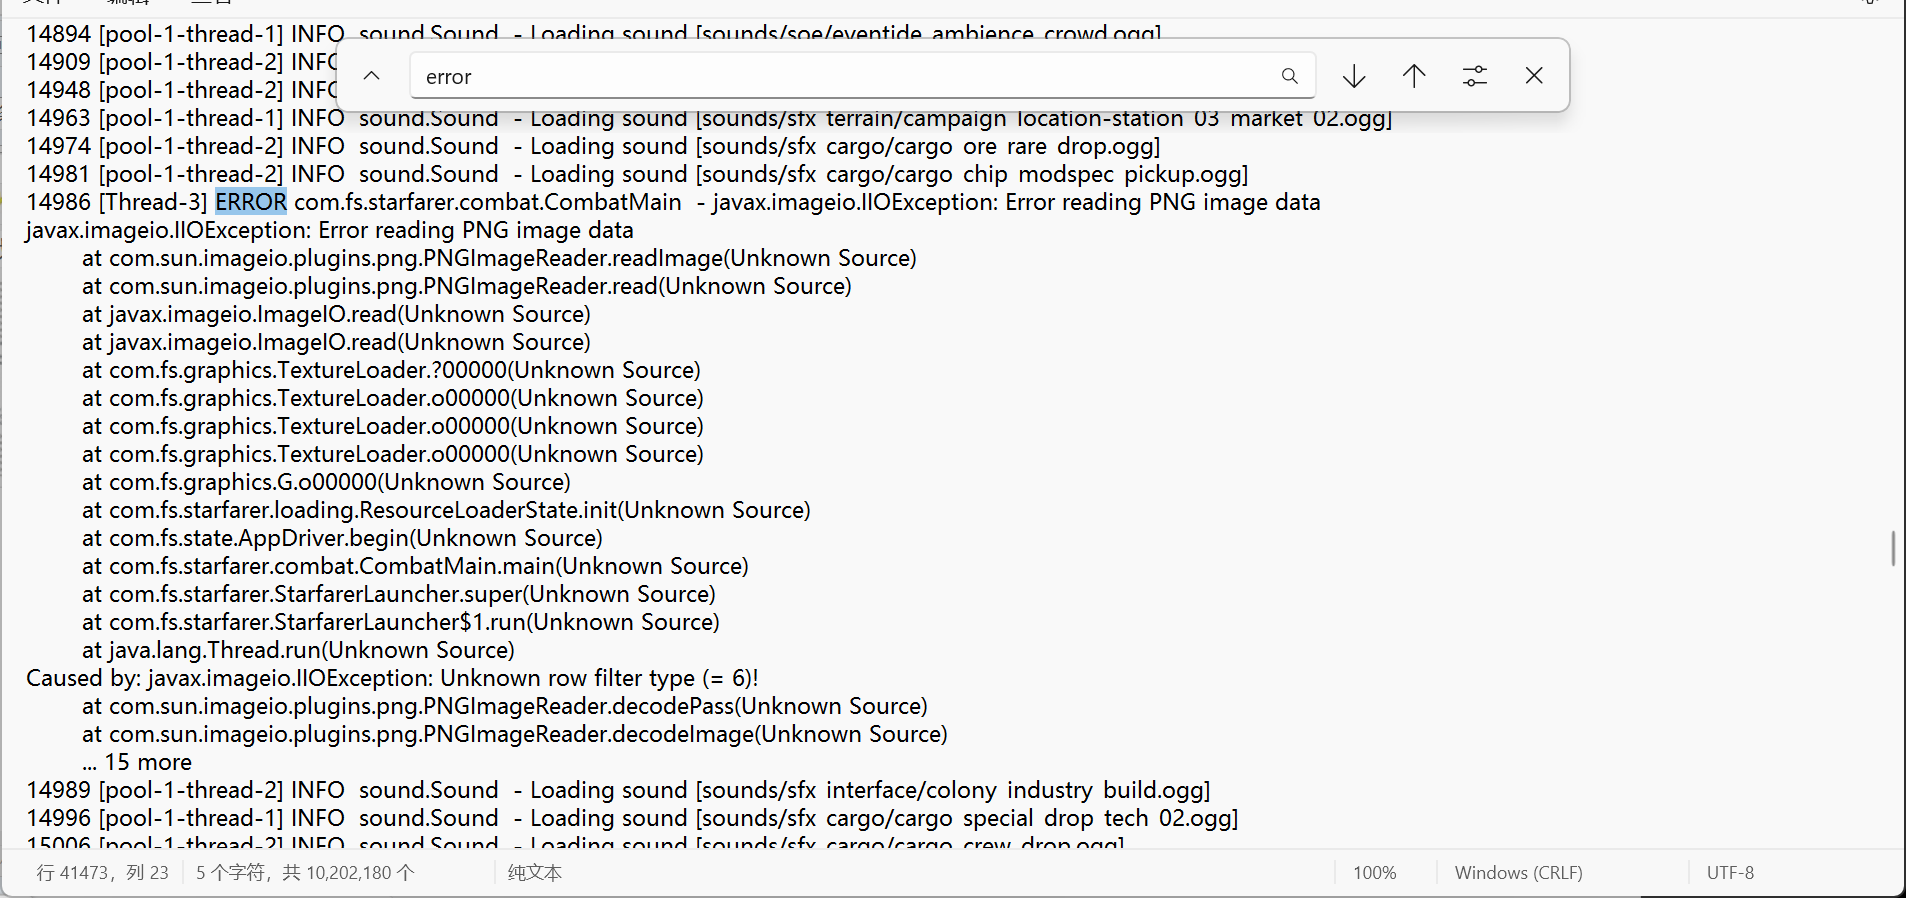The image size is (1906, 898).
Task: Click the highlighted ERROR word
Action: (251, 202)
